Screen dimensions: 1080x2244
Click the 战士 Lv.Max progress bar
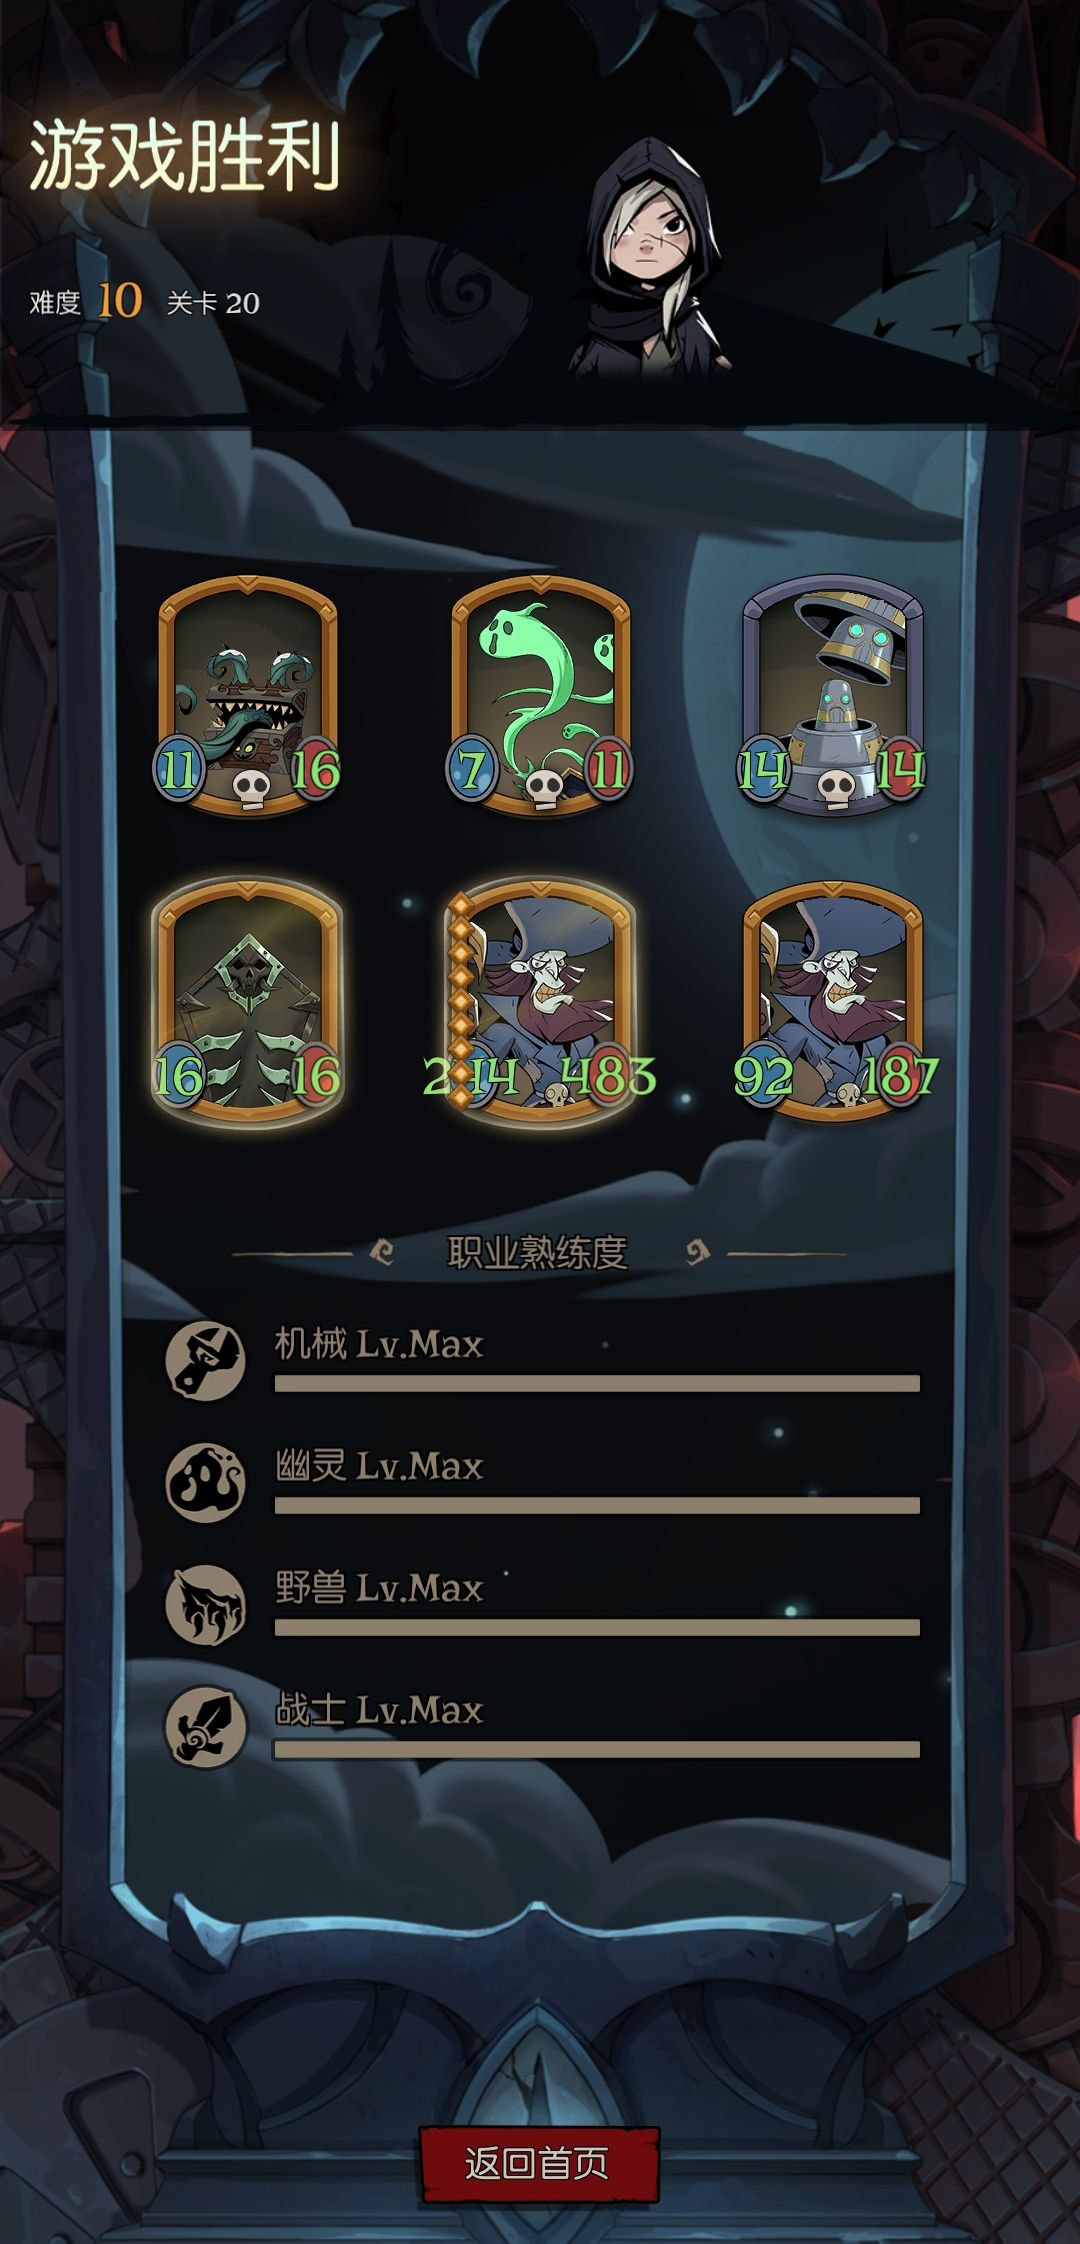tap(597, 1749)
